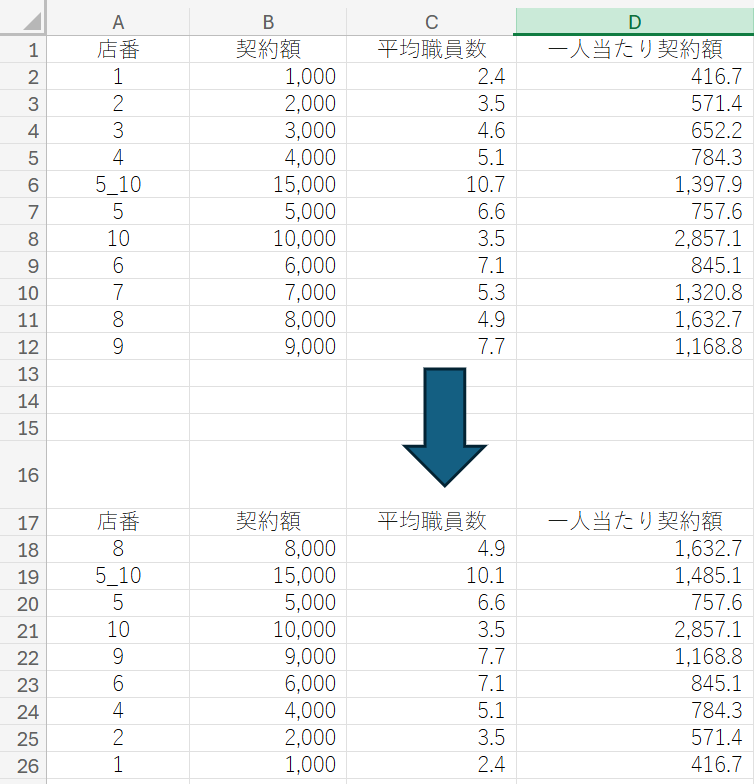The height and width of the screenshot is (784, 754).
Task: Click cell D8 showing 2,857.1
Action: click(x=634, y=238)
